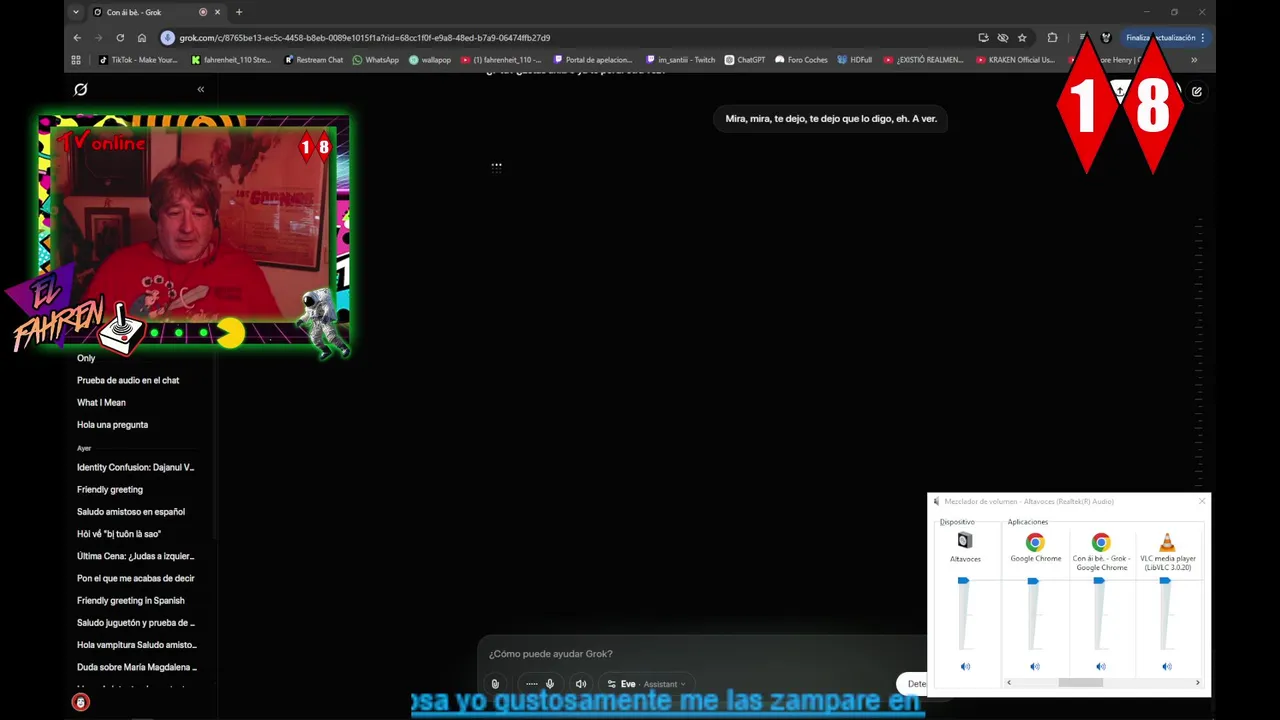Open the Pon el que me acabas de decir conversation
1280x720 pixels.
click(135, 578)
